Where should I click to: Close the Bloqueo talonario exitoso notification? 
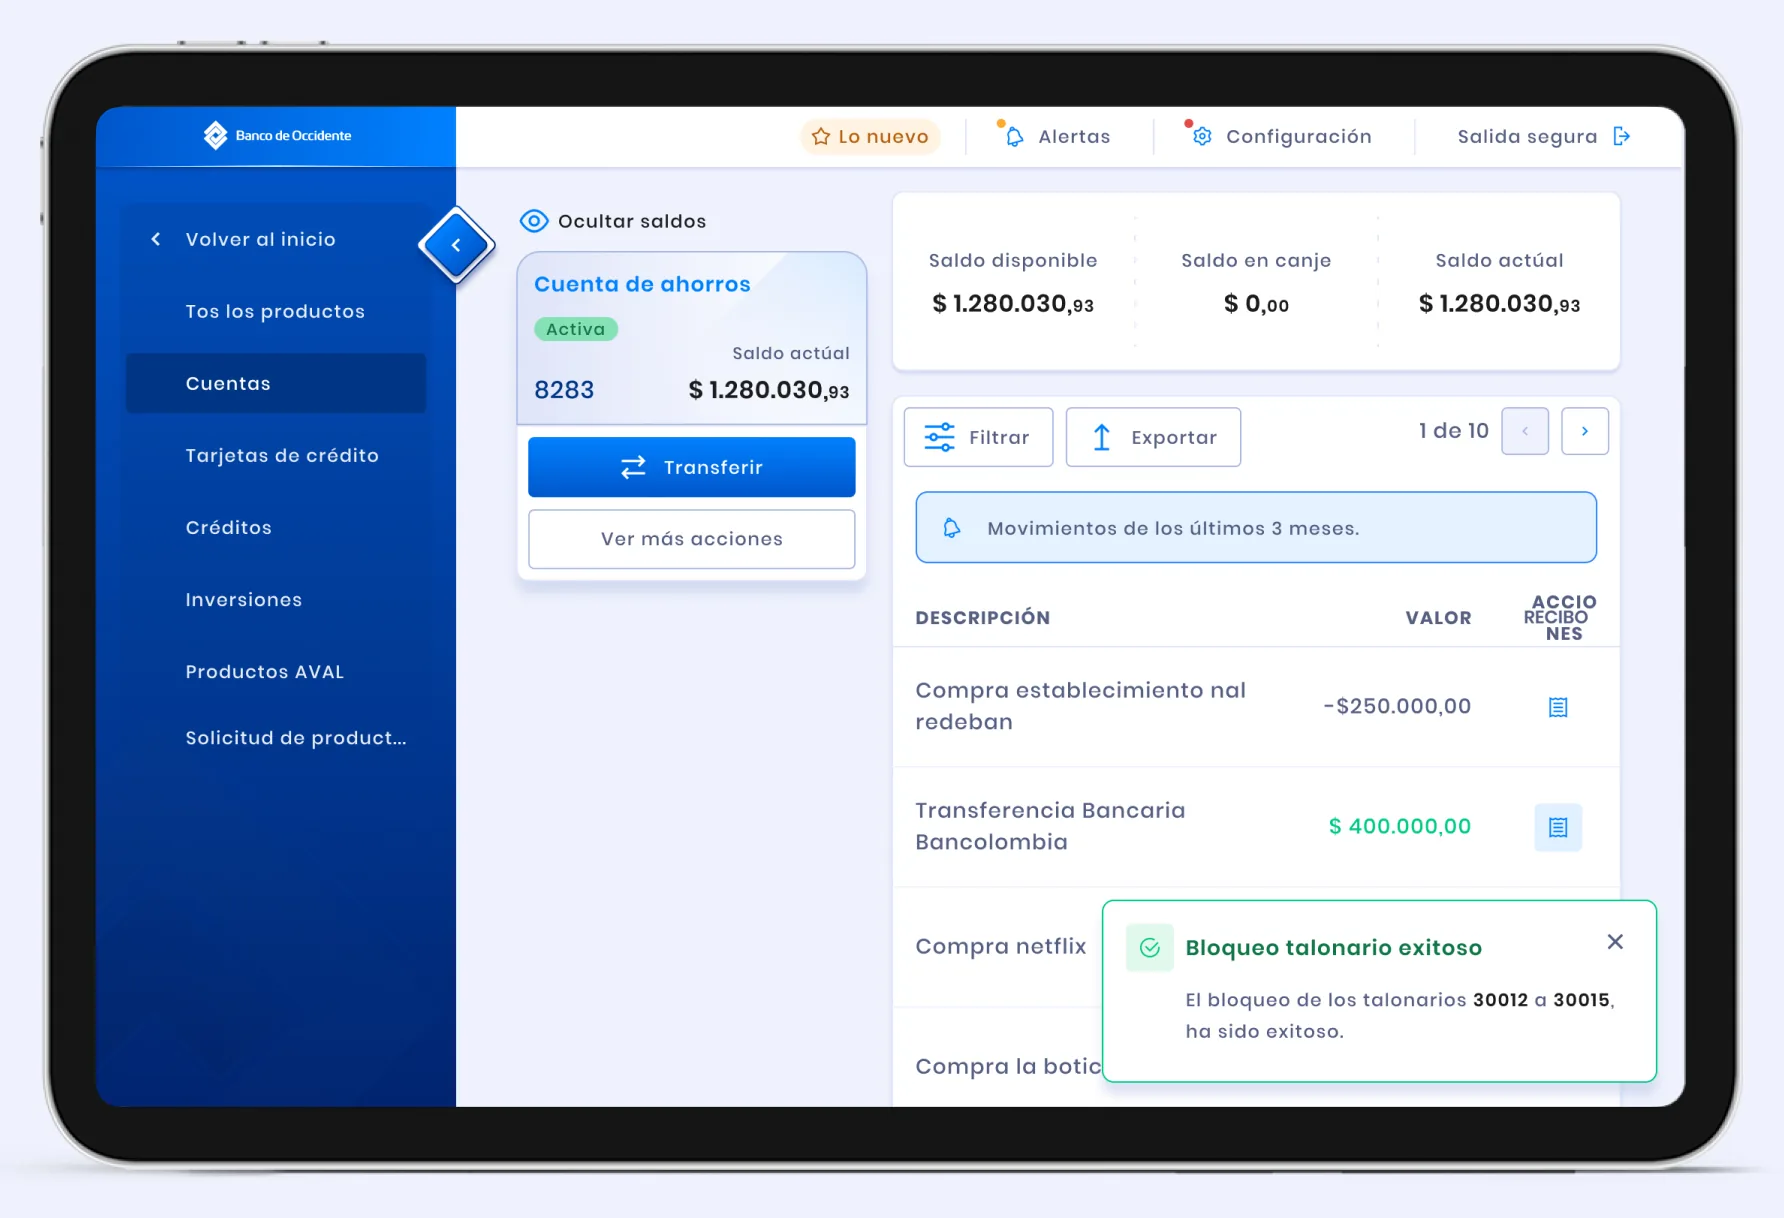(x=1615, y=942)
